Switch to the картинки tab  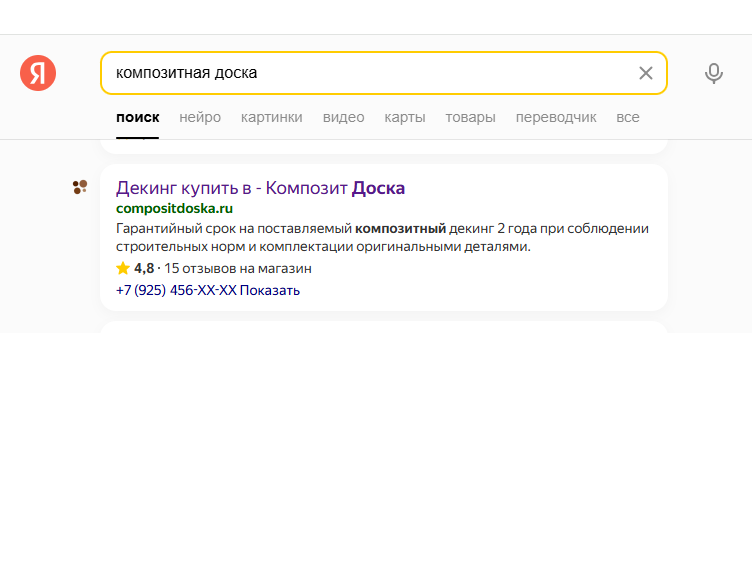pyautogui.click(x=271, y=118)
